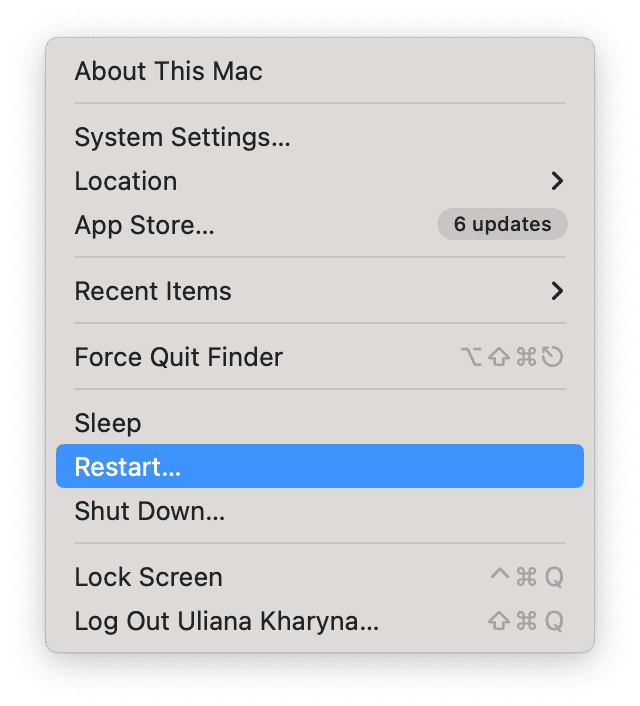This screenshot has height=706, width=640.
Task: Choose Shut Down from the menu
Action: (x=150, y=513)
